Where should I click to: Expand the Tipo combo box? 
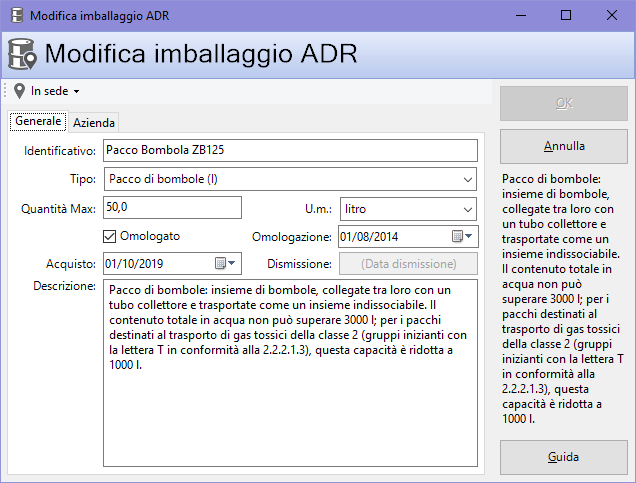468,180
